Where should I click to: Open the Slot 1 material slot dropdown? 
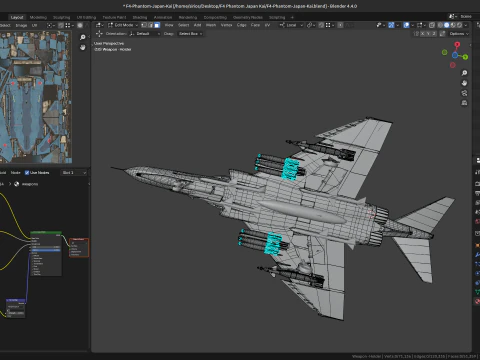(74, 173)
